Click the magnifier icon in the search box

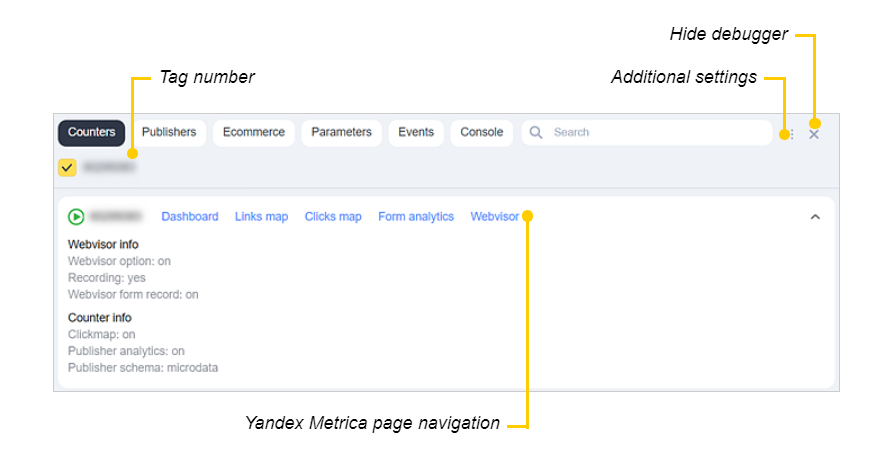(x=536, y=132)
